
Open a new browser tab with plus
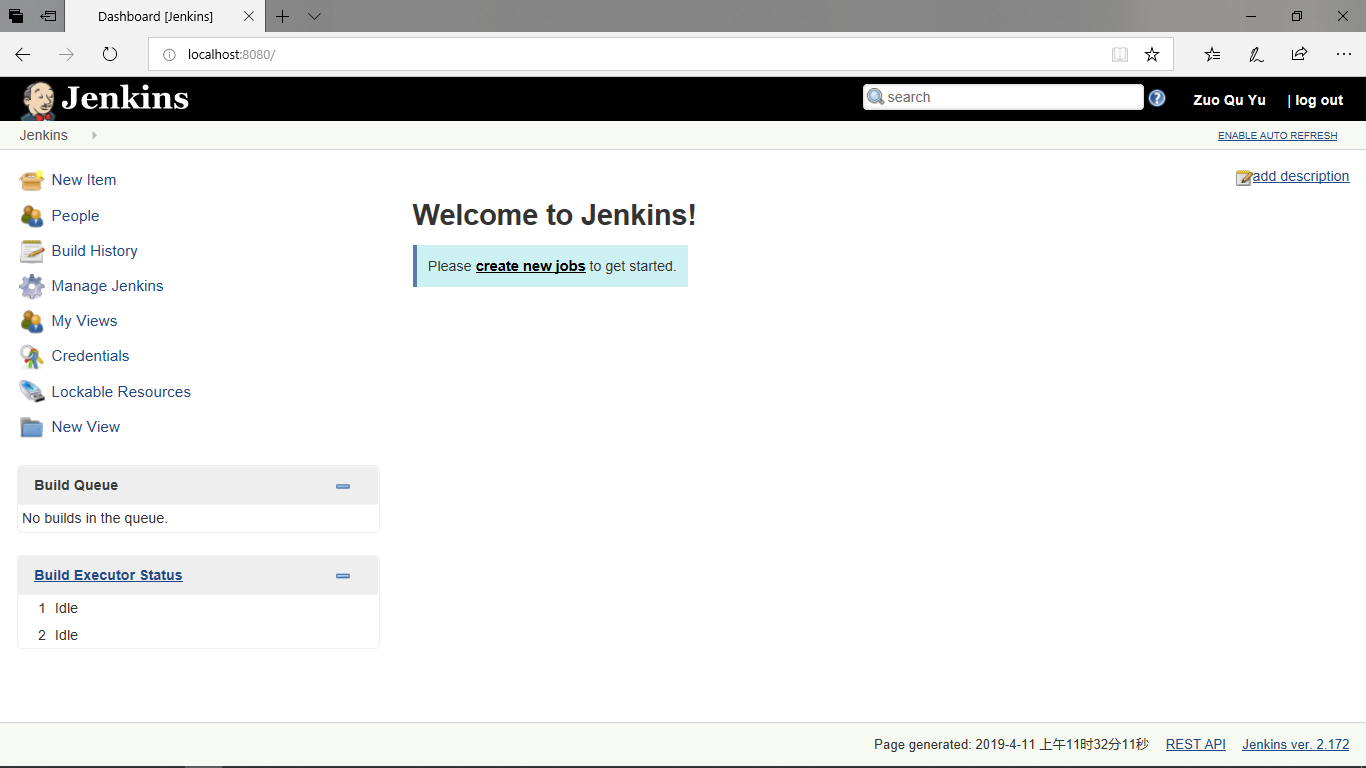click(x=283, y=16)
